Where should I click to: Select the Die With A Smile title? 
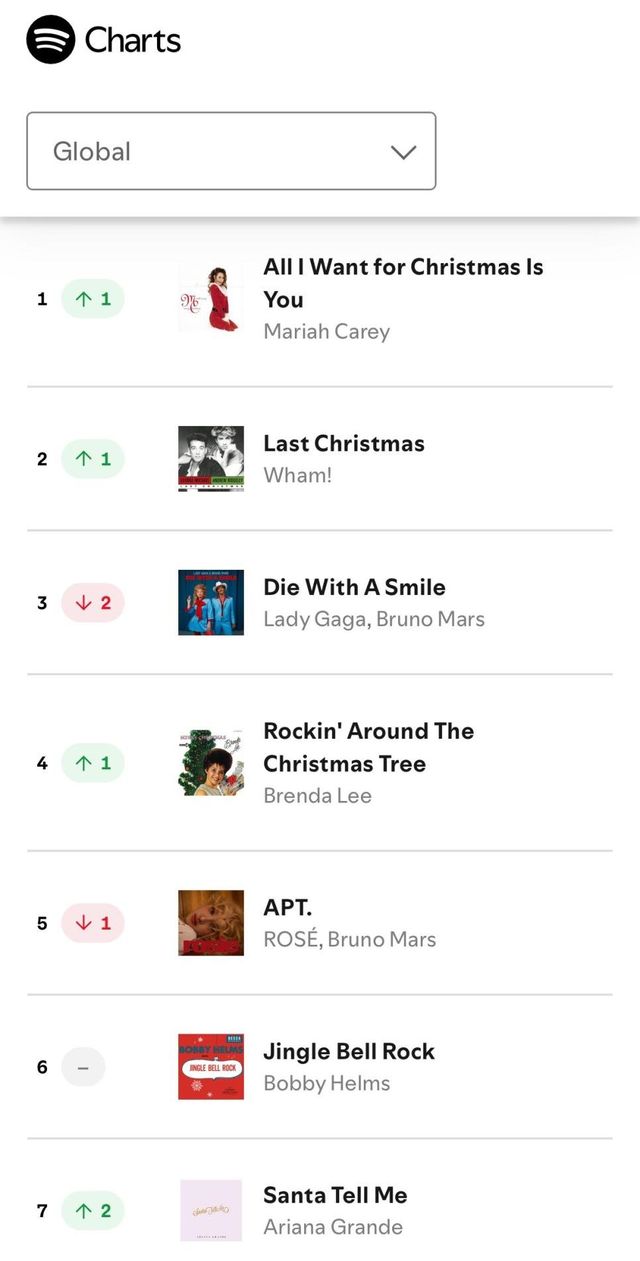click(354, 587)
